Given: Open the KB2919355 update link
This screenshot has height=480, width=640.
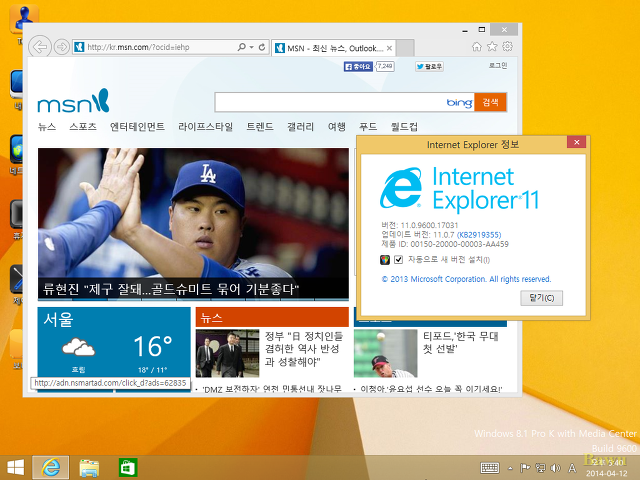Looking at the screenshot, I should tap(479, 235).
